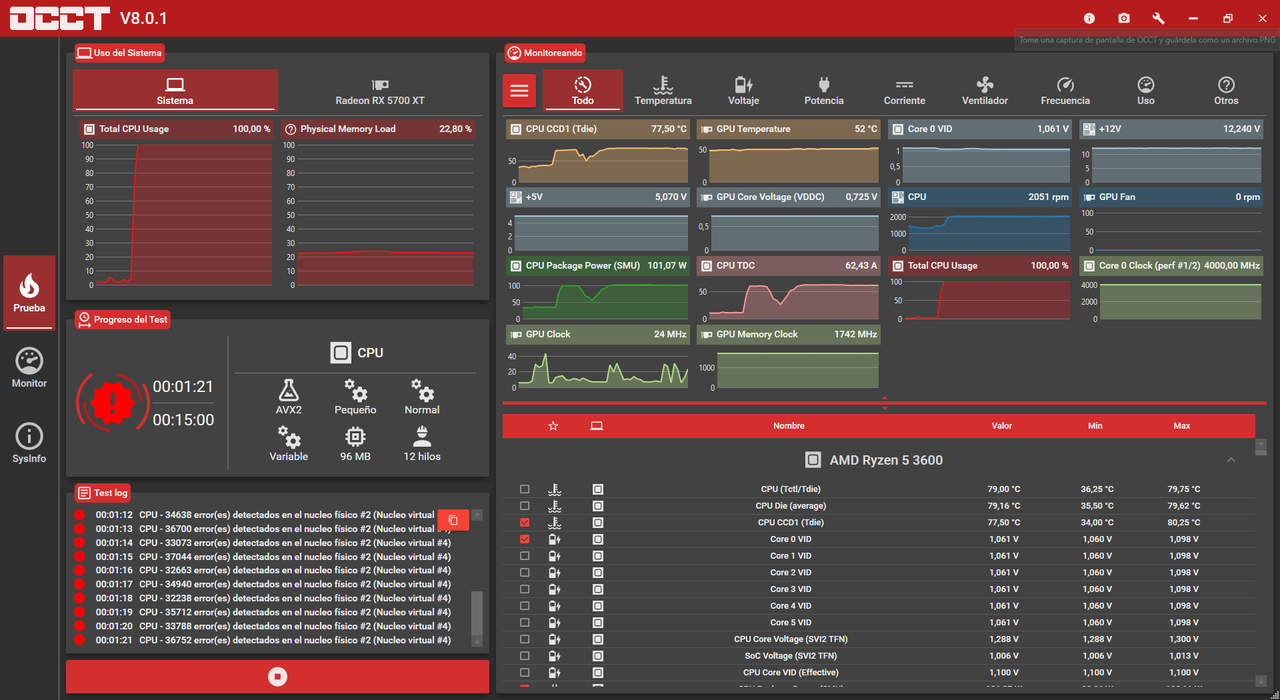Check the Core 1 VID checkbox

point(525,556)
